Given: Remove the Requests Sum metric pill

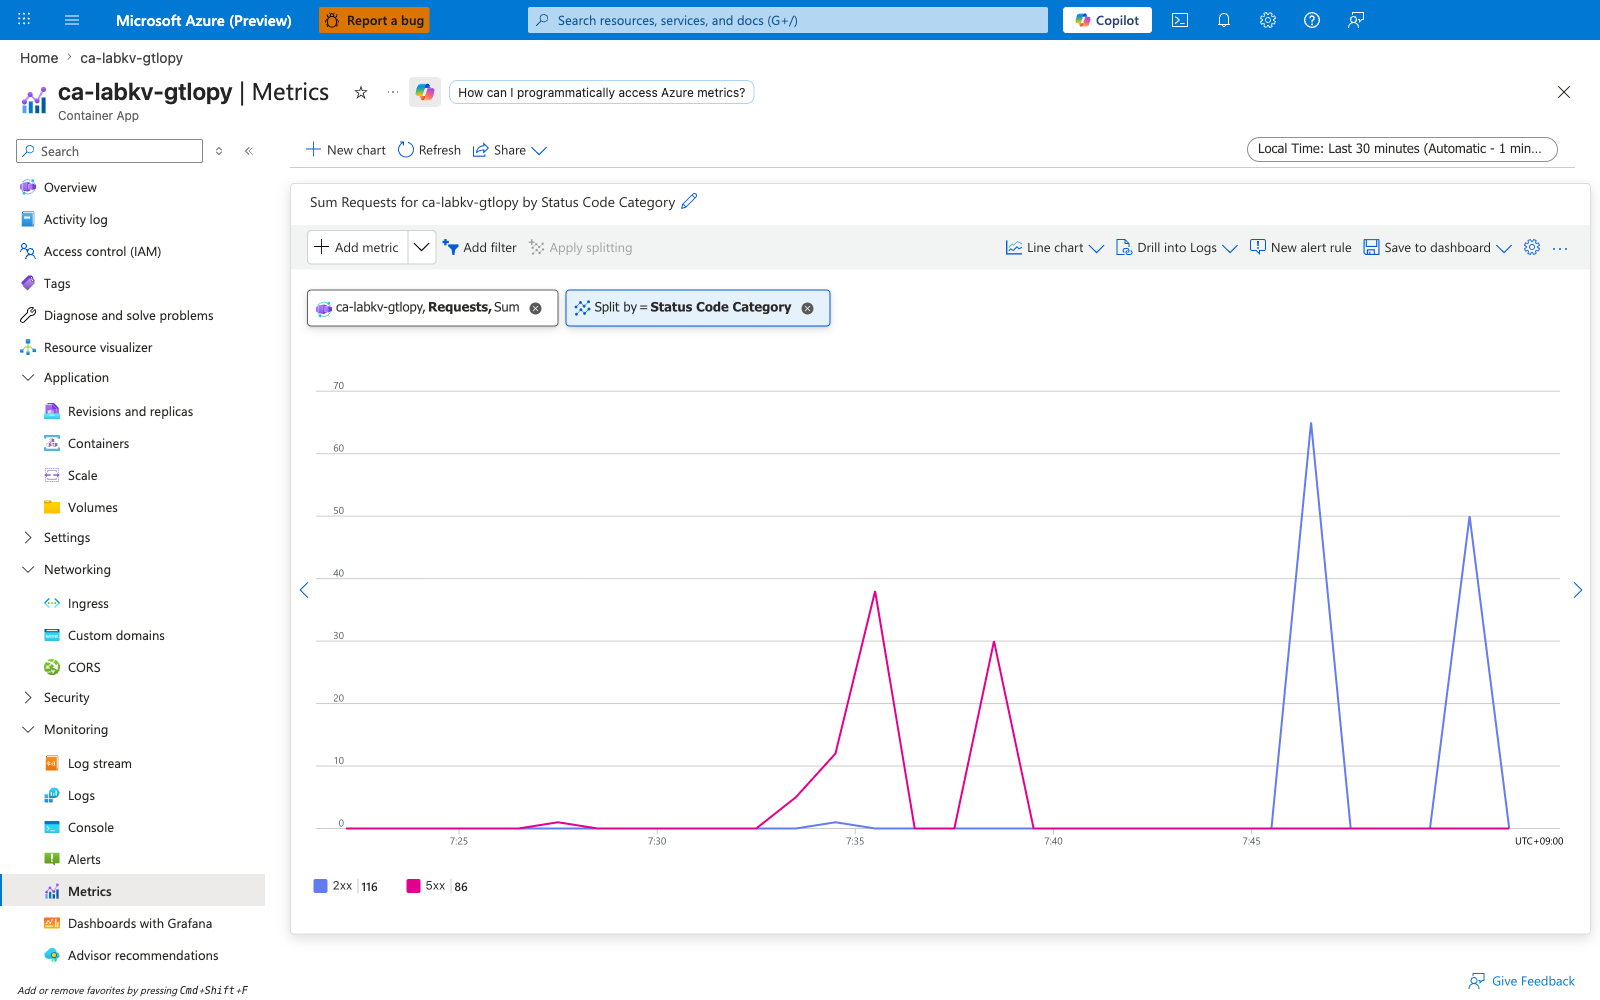Looking at the screenshot, I should click(536, 308).
